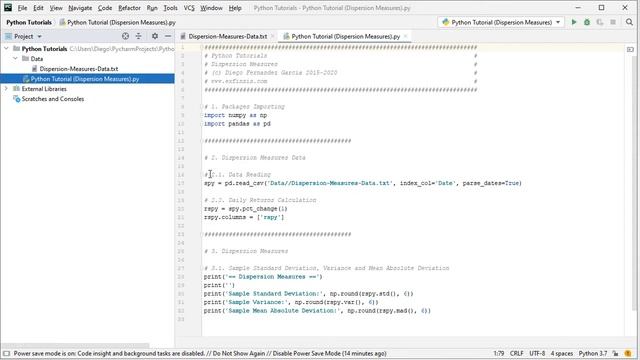640x360 pixels.
Task: Click the Stop process square icon
Action: click(613, 22)
